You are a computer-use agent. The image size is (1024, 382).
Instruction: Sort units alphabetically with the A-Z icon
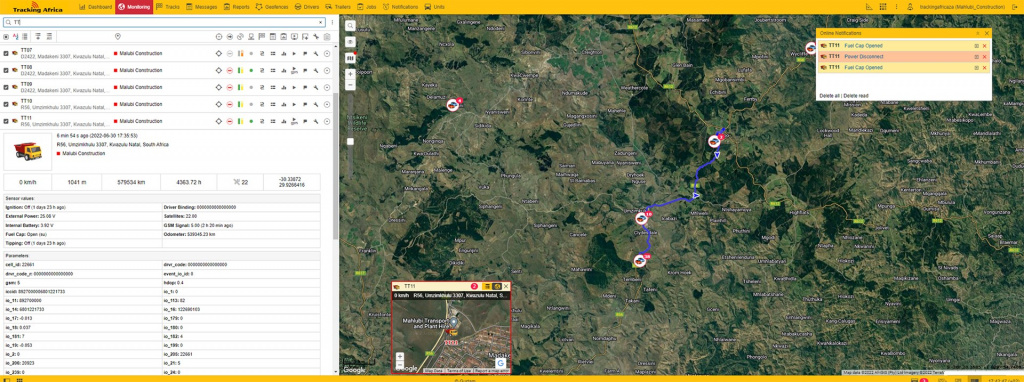16,37
